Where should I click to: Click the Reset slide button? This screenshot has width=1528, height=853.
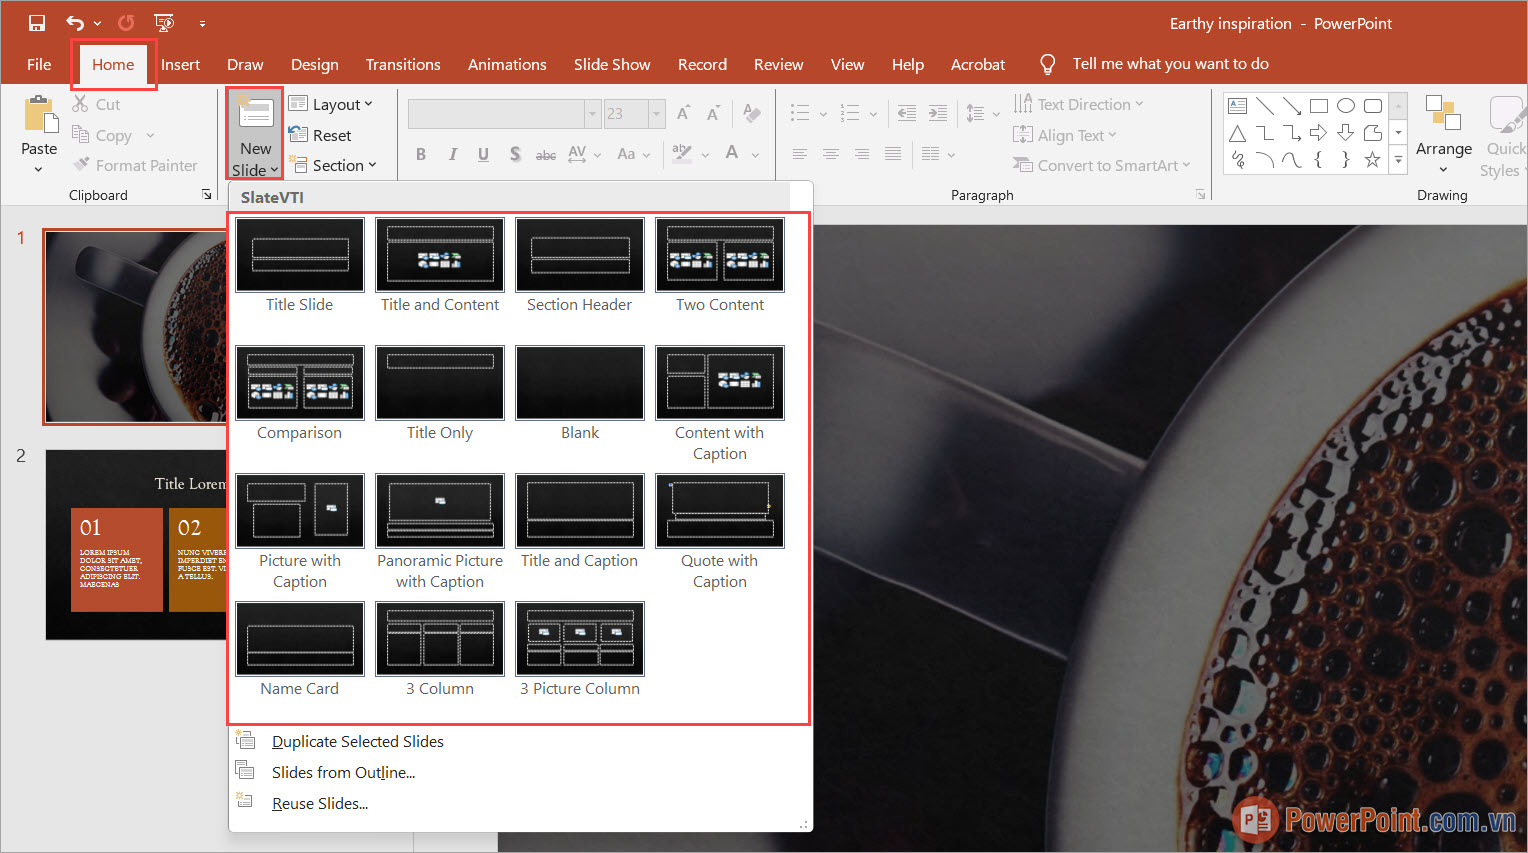[320, 135]
